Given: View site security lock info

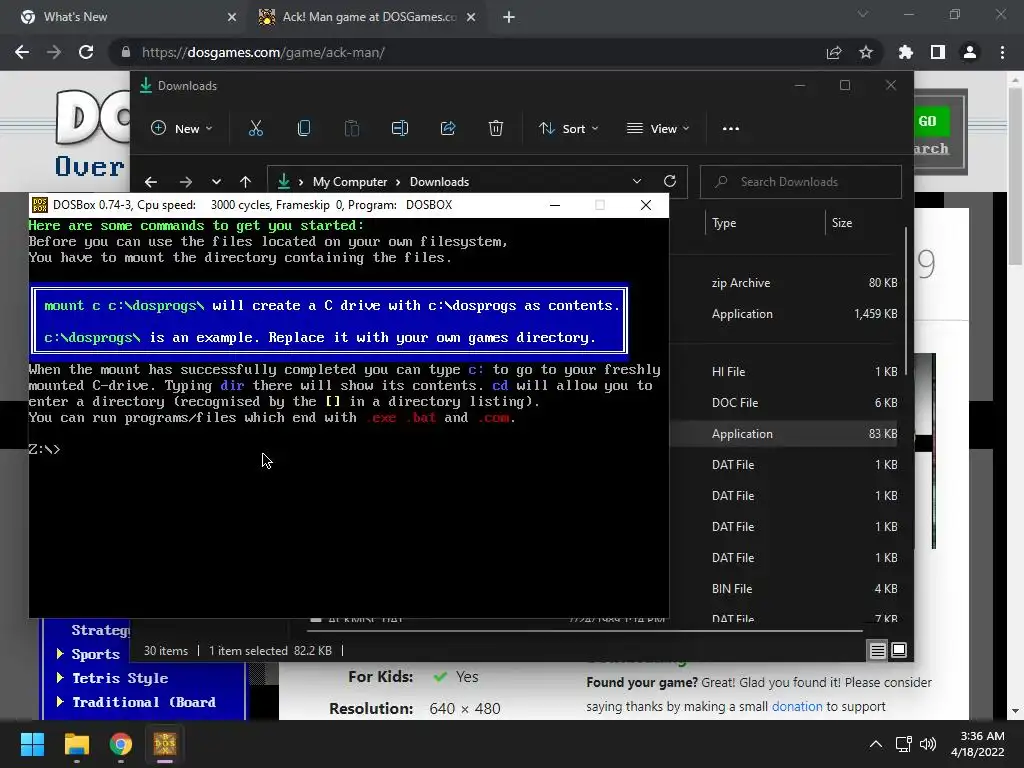Looking at the screenshot, I should tap(126, 52).
